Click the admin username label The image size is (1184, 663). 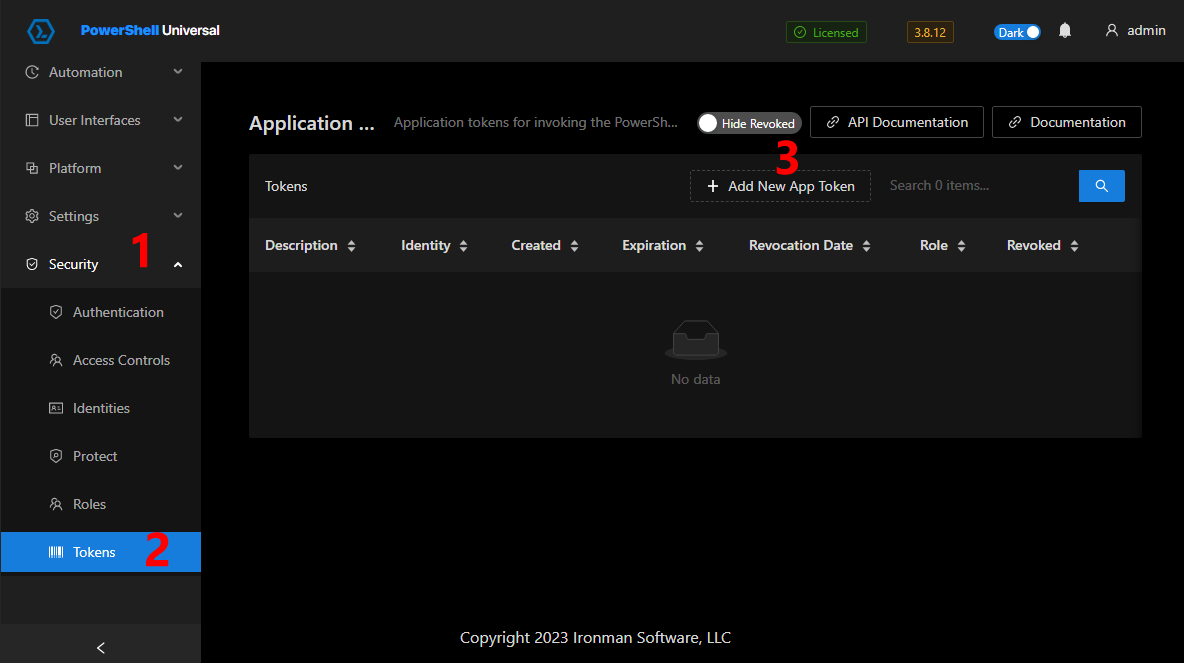(x=1146, y=31)
